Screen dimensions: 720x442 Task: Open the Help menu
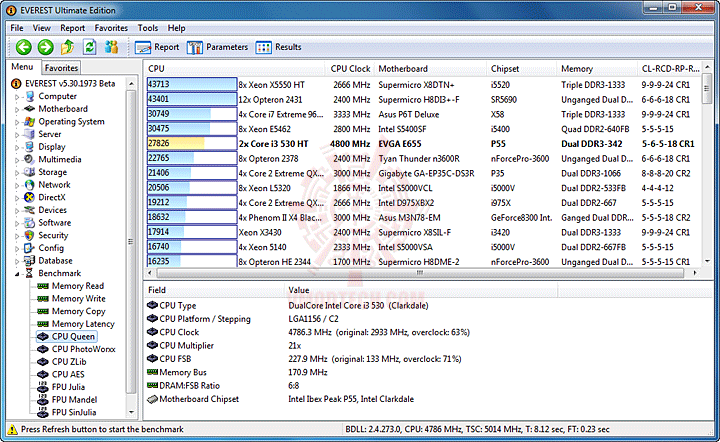pyautogui.click(x=176, y=28)
